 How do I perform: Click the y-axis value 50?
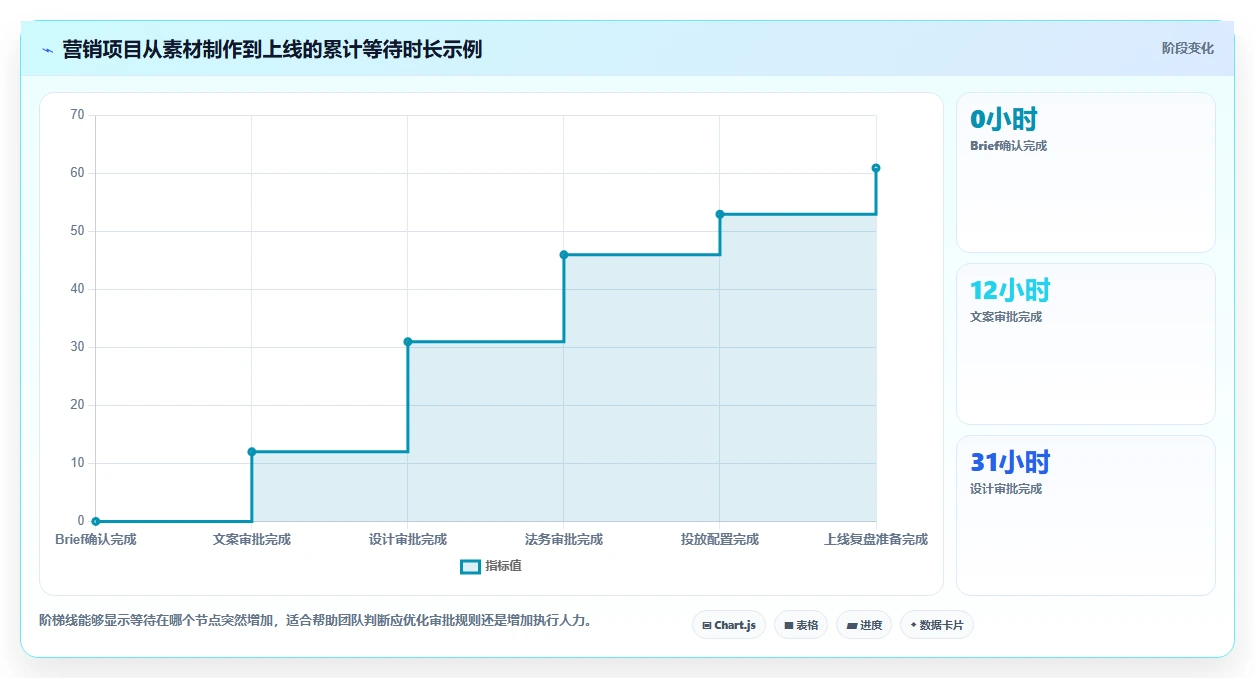tap(77, 231)
